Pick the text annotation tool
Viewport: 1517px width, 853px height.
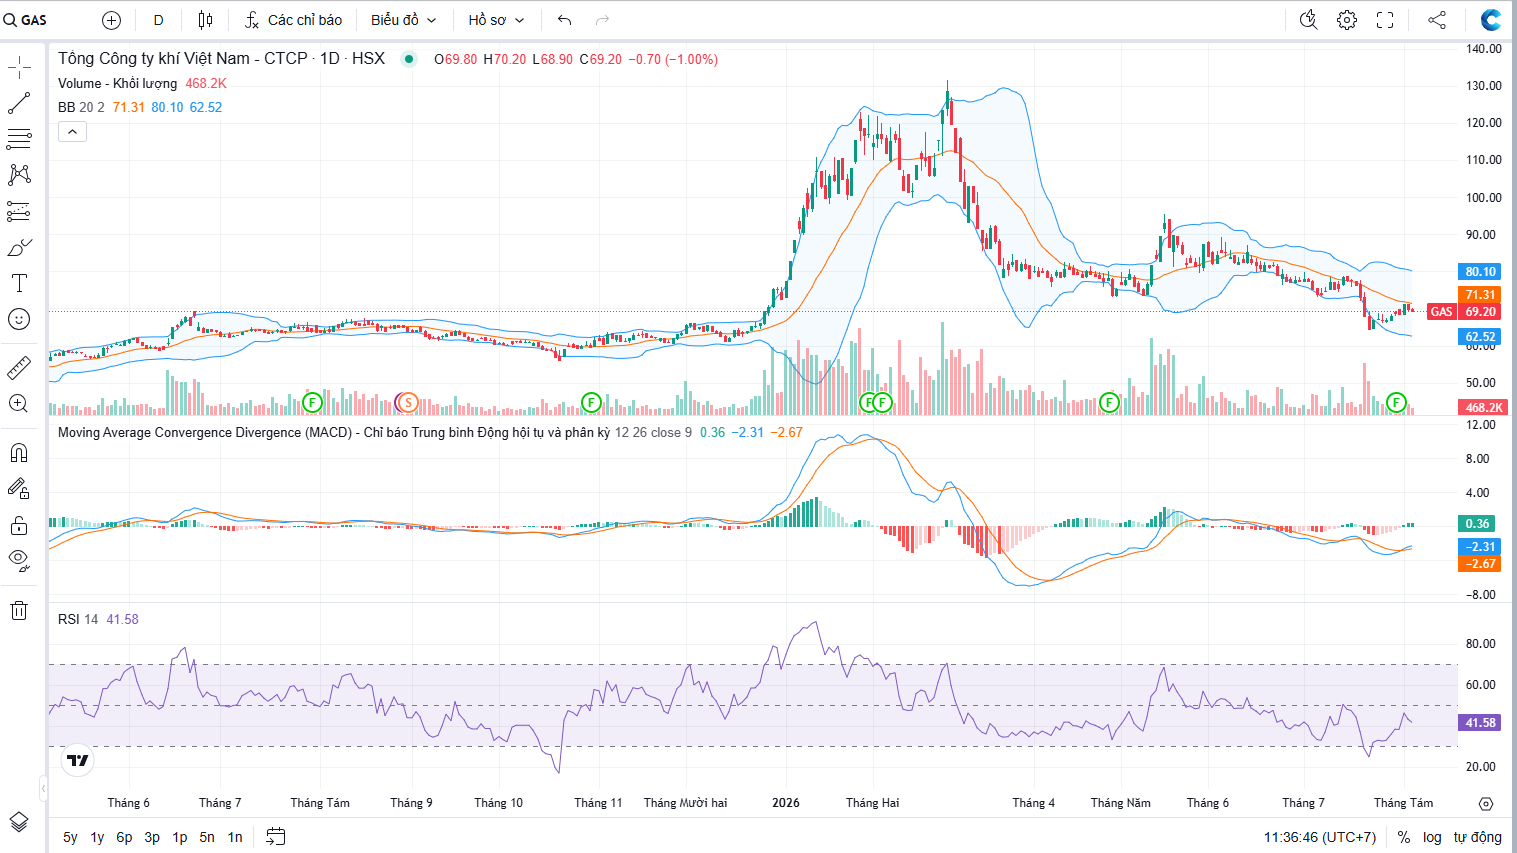19,283
